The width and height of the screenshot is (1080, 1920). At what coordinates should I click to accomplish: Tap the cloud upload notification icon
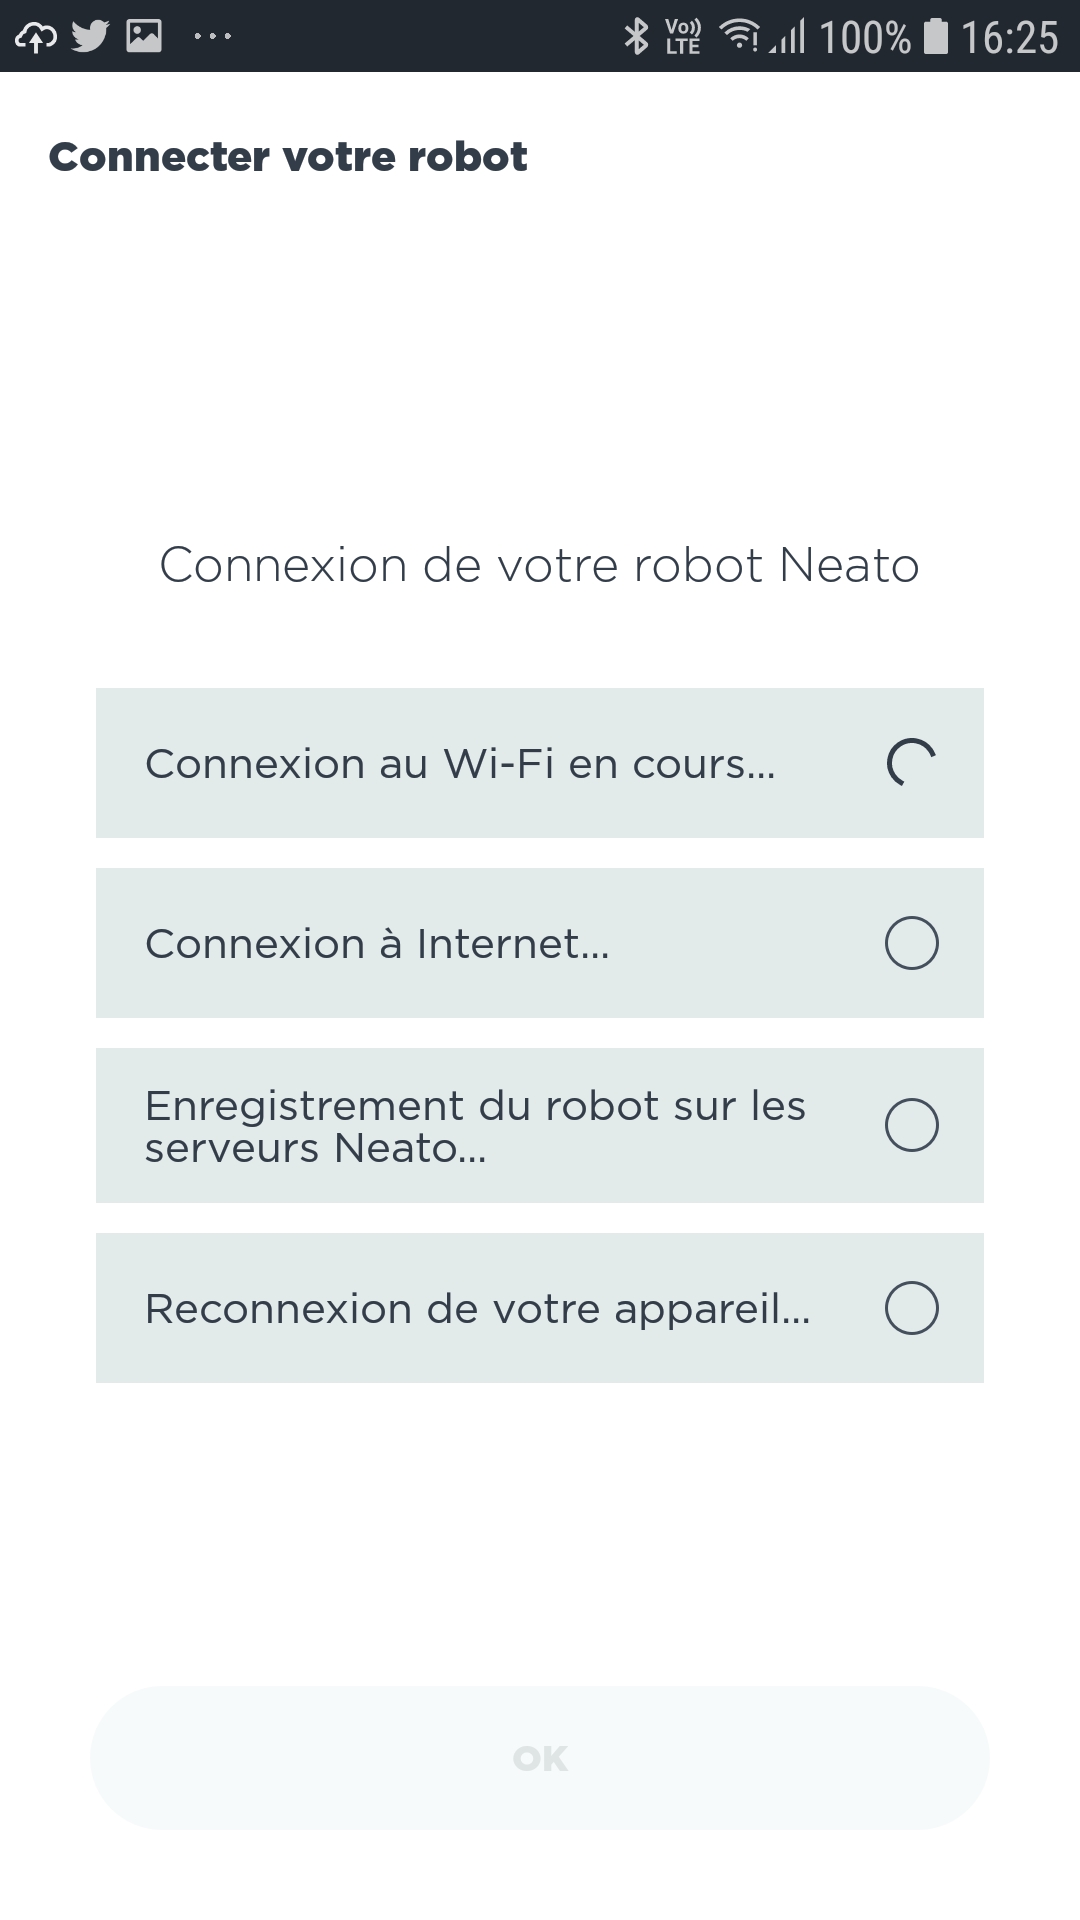point(36,37)
